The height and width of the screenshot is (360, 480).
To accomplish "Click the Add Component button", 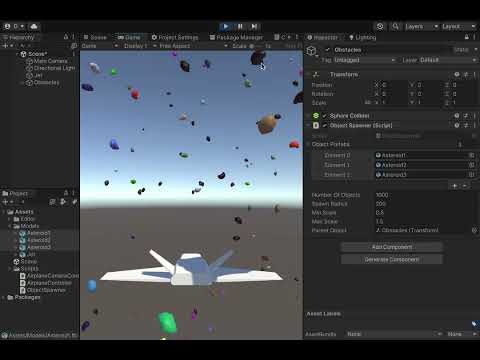I will point(392,247).
